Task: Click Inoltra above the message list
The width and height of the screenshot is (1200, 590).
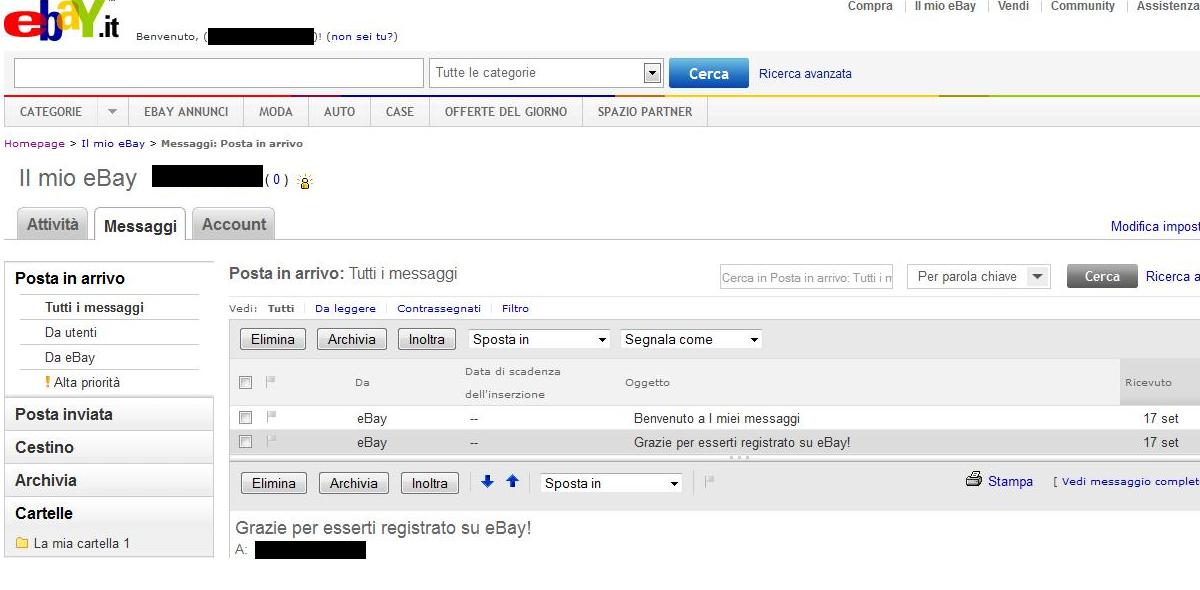Action: 427,339
